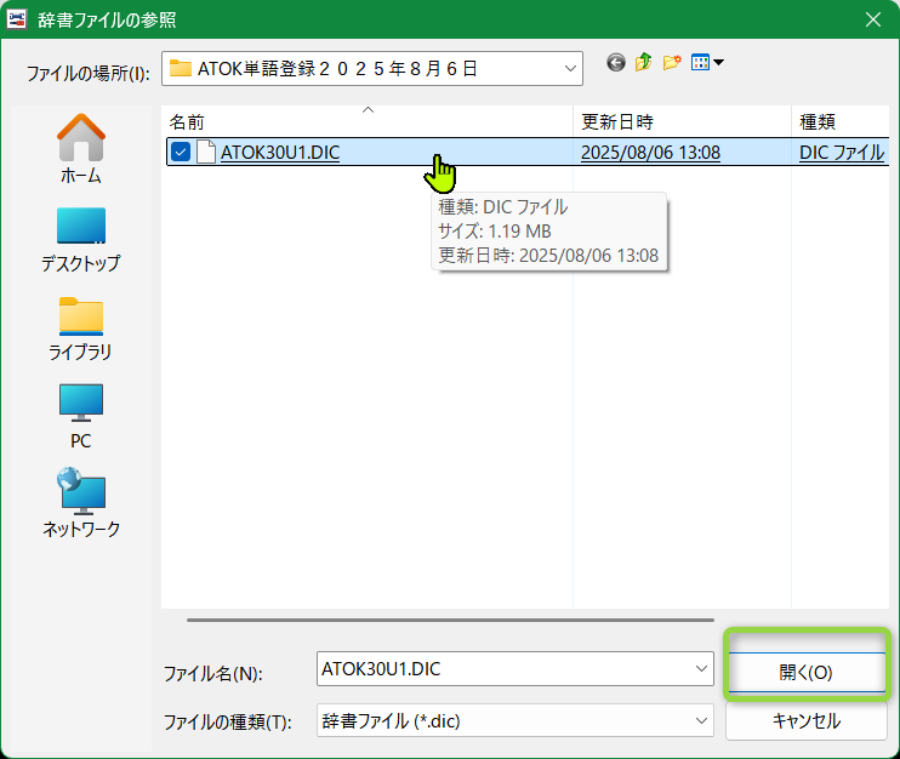The height and width of the screenshot is (759, 900).
Task: Expand the ファイル名 dropdown arrow
Action: click(701, 669)
